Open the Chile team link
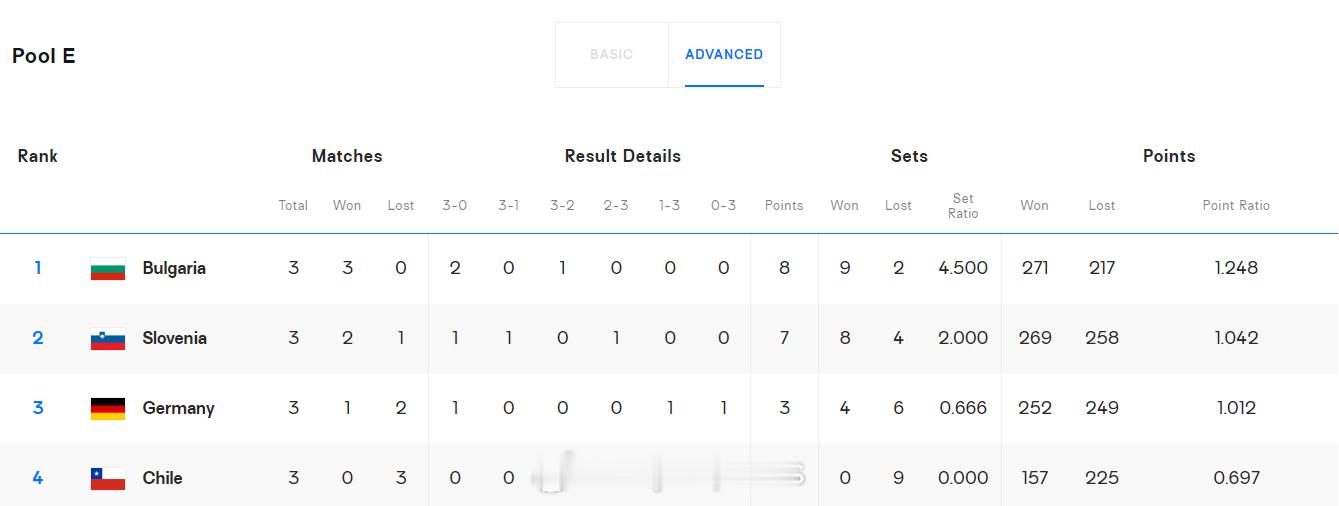This screenshot has width=1339, height=506. pyautogui.click(x=162, y=478)
